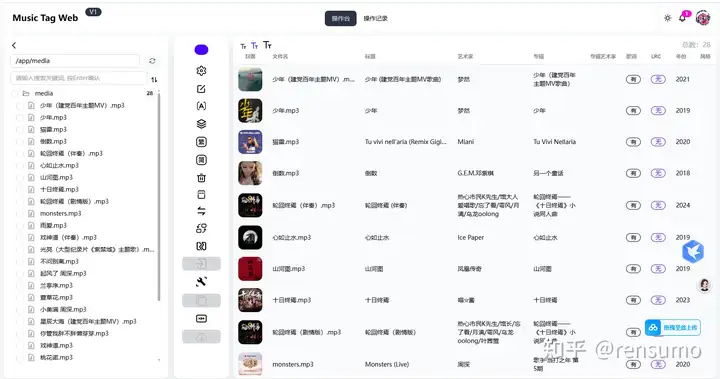Image resolution: width=720 pixels, height=379 pixels.
Task: Select 少年.mp3 in the file tree
Action: pos(53,118)
